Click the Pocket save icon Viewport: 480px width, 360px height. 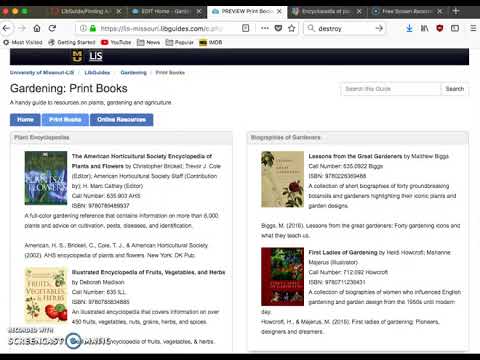(x=278, y=28)
